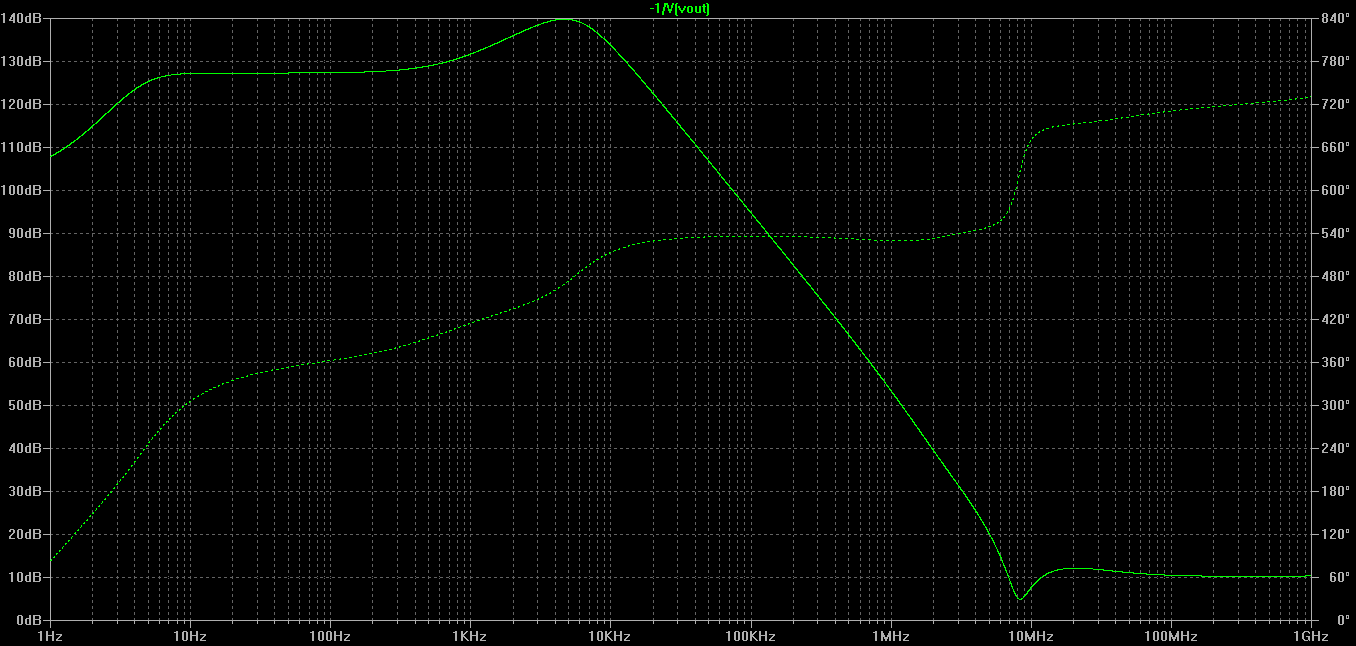Click the 100dB magnitude axis label
This screenshot has width=1356, height=646.
point(23,190)
